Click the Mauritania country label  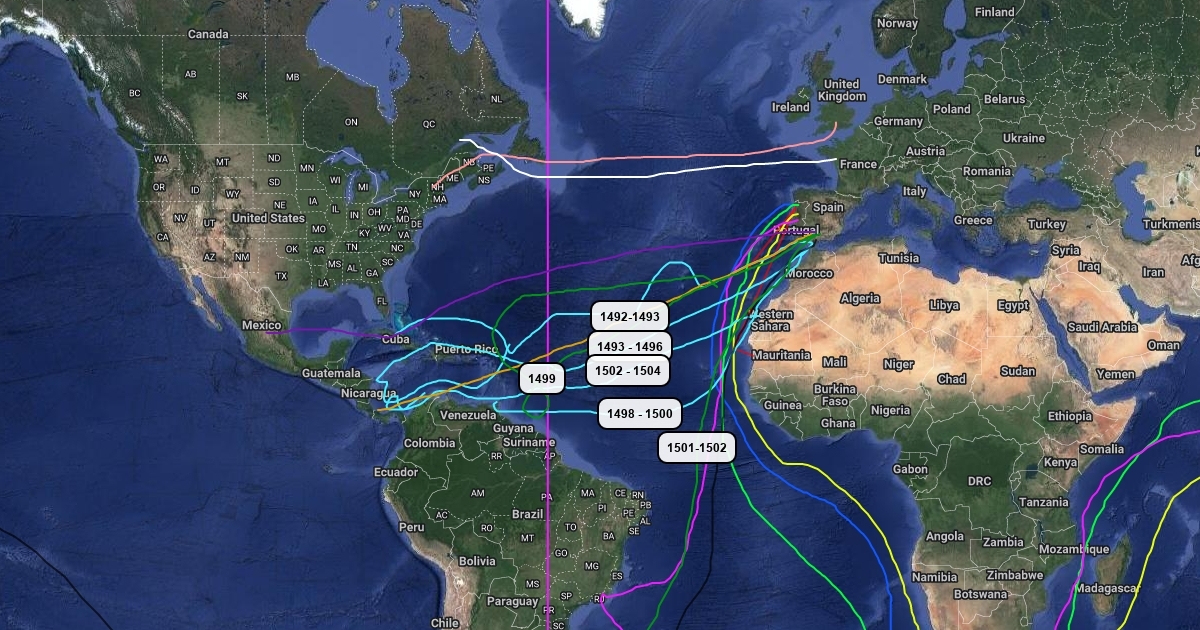782,355
